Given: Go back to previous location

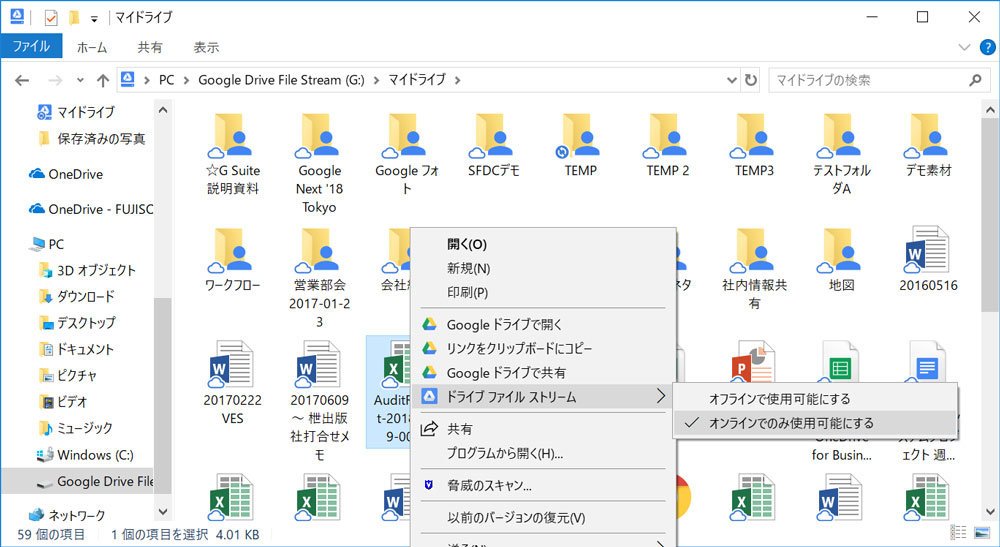Looking at the screenshot, I should (x=22, y=80).
